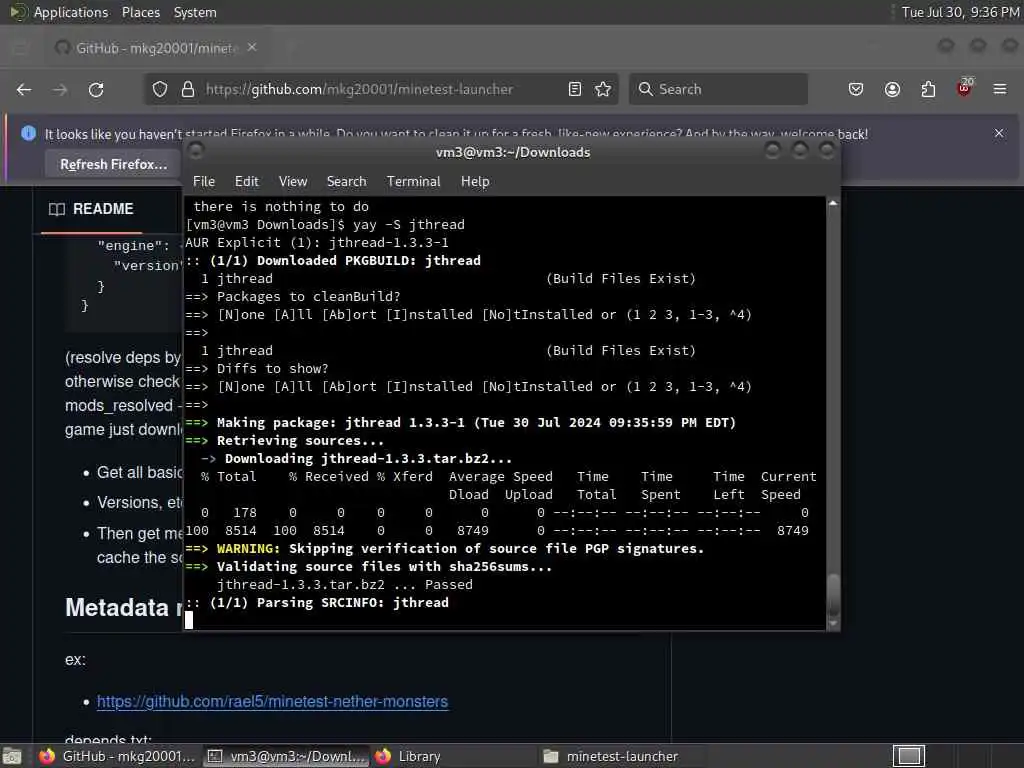Click the Firefox Search box
The image size is (1024, 768).
pos(718,89)
